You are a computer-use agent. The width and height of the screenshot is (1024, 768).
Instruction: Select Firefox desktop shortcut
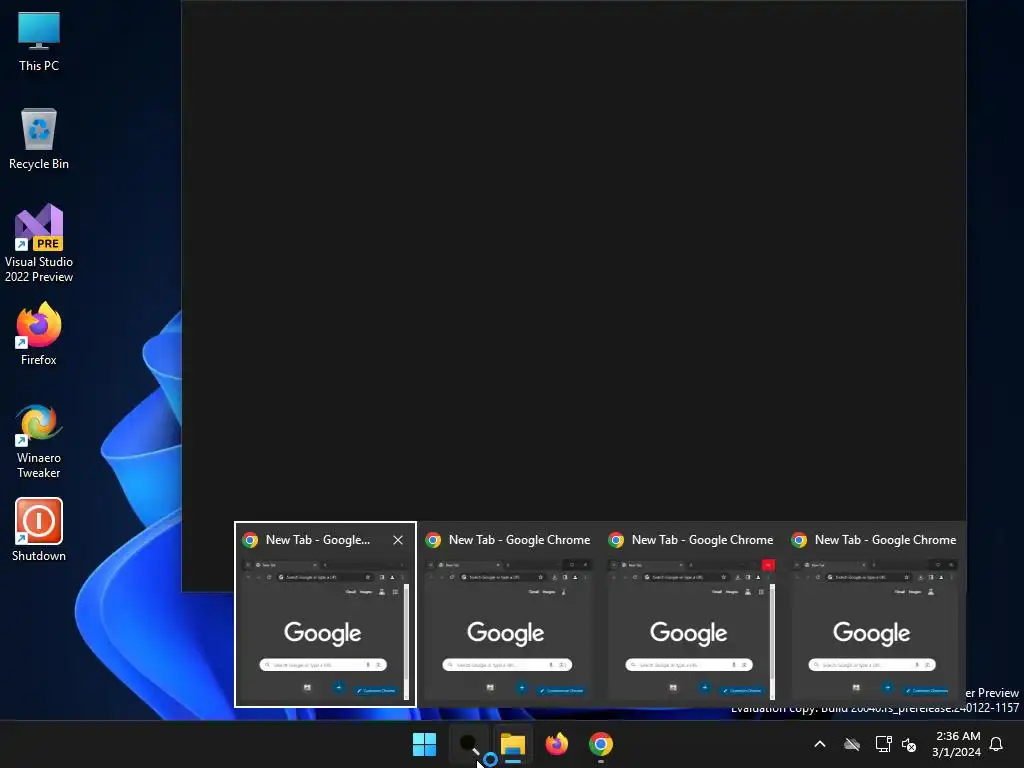[x=39, y=334]
